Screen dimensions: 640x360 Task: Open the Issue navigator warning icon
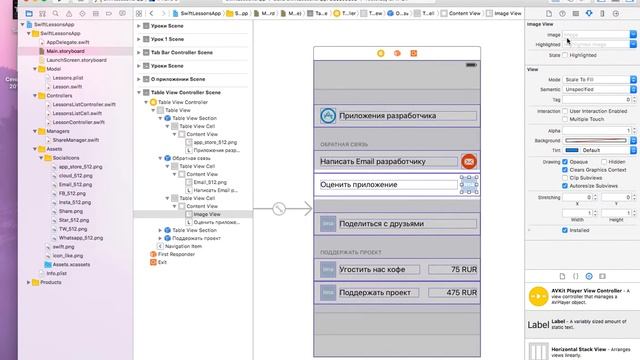coord(69,13)
